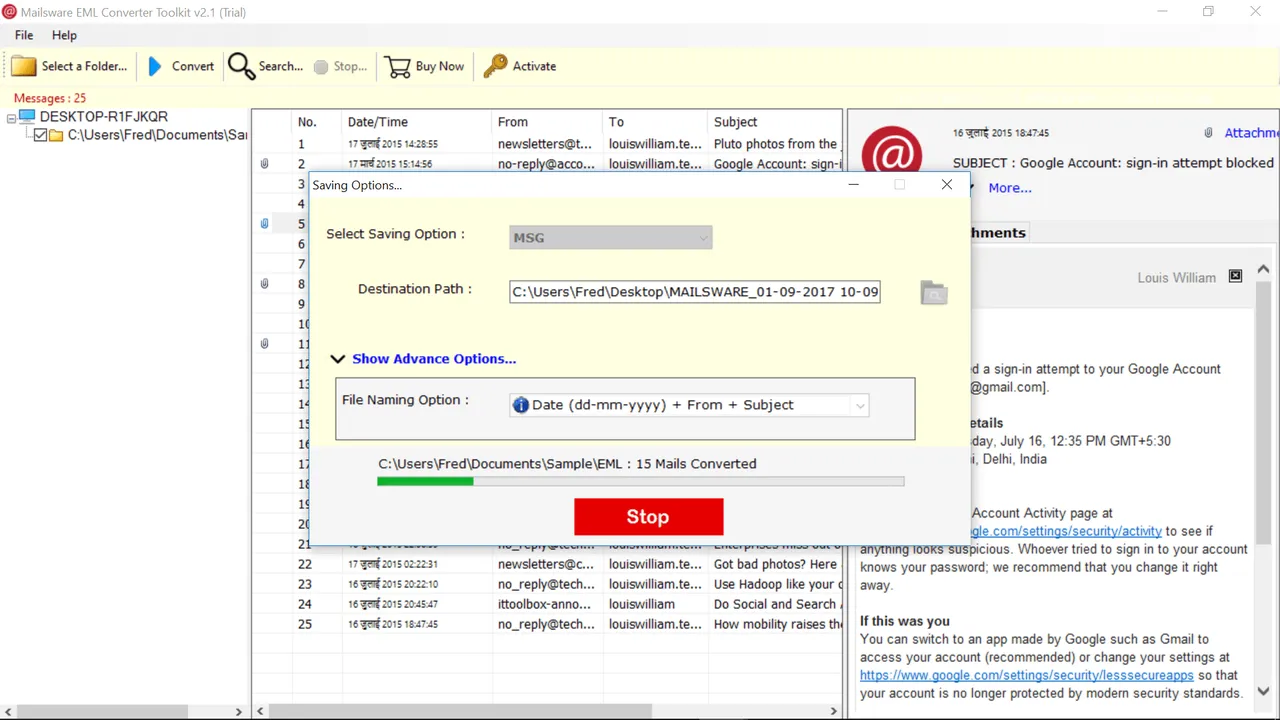Select message row 23 Use Hadoop like your
The height and width of the screenshot is (720, 1280).
[548, 584]
